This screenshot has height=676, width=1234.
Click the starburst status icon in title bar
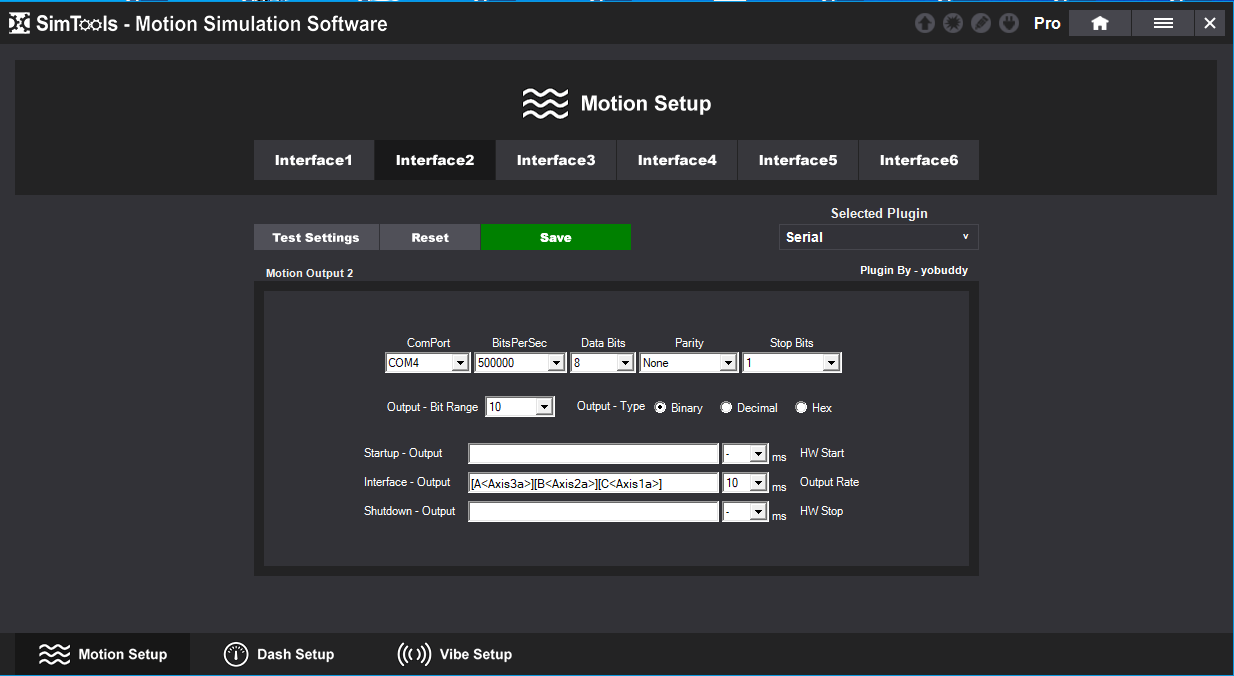pos(953,23)
